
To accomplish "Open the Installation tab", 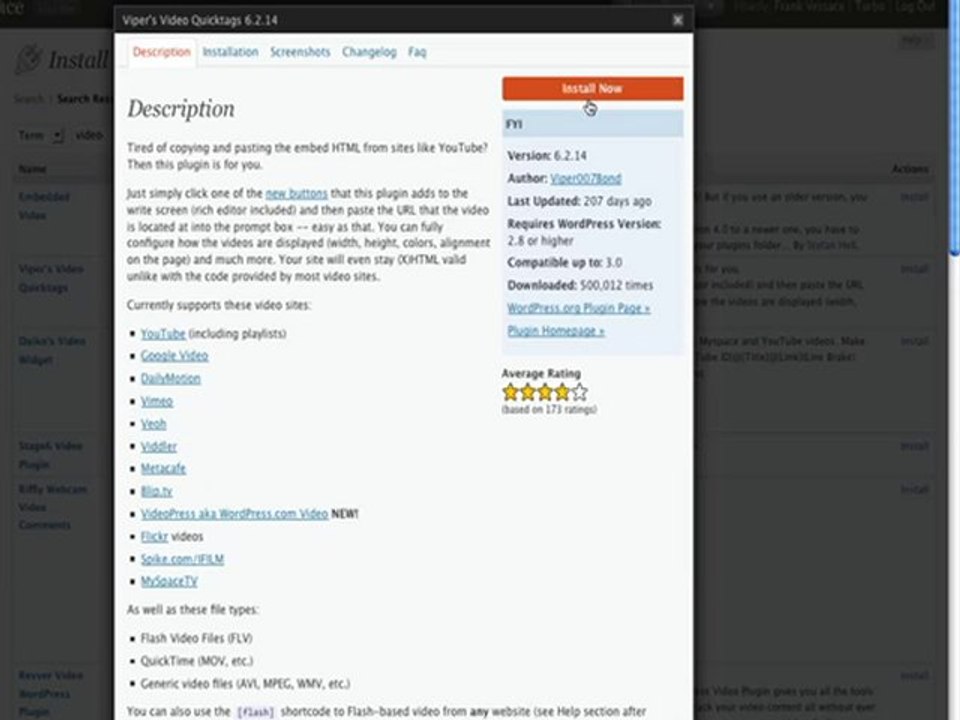I will click(230, 52).
